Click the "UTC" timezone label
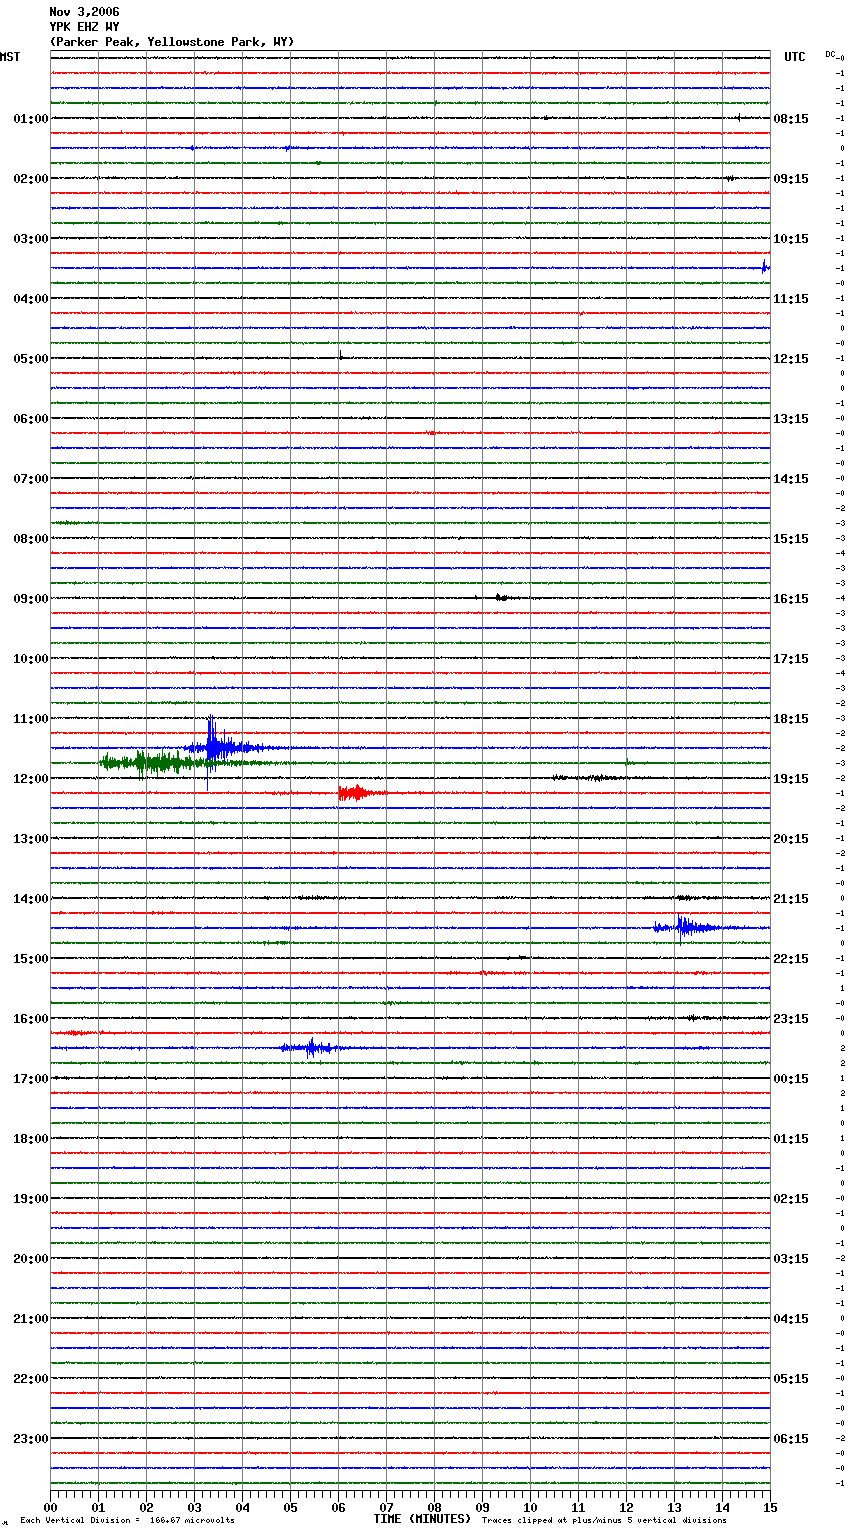 pyautogui.click(x=795, y=57)
